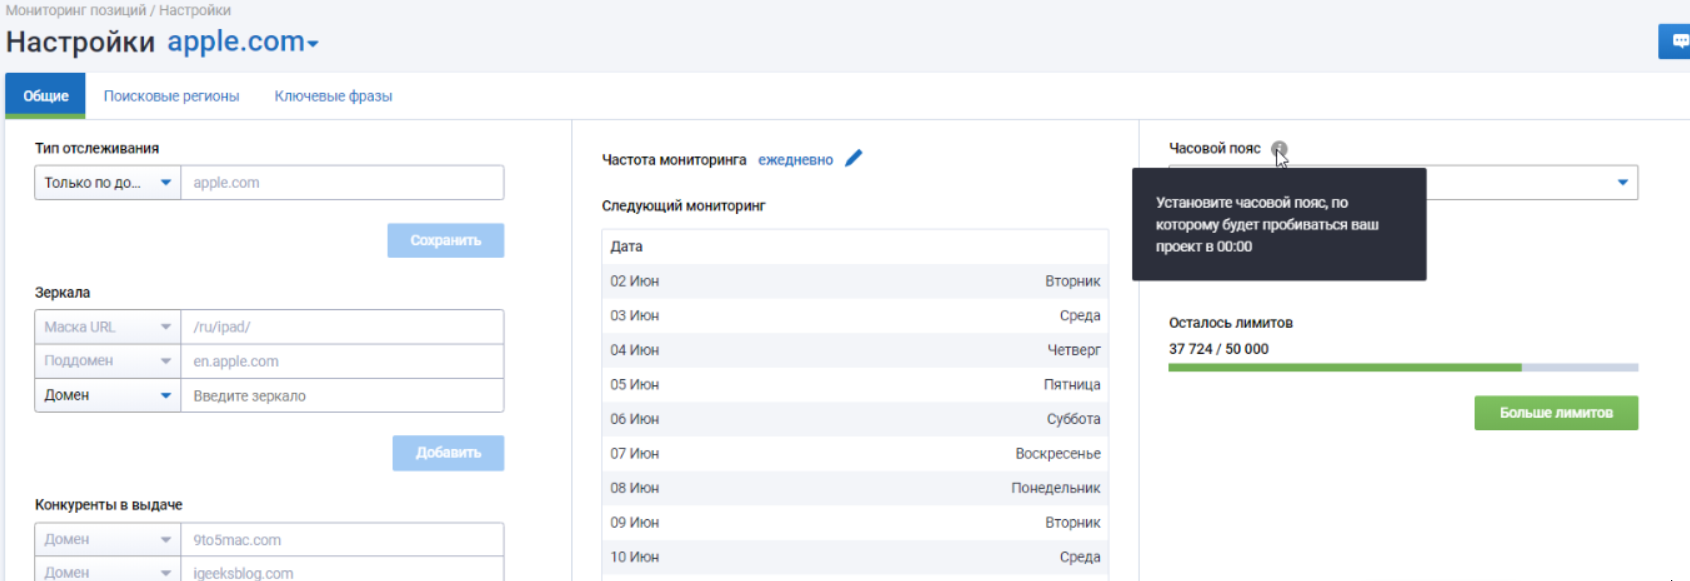Open the competitor type dropdown beside 9to5mac.com
This screenshot has width=1690, height=581.
click(108, 539)
